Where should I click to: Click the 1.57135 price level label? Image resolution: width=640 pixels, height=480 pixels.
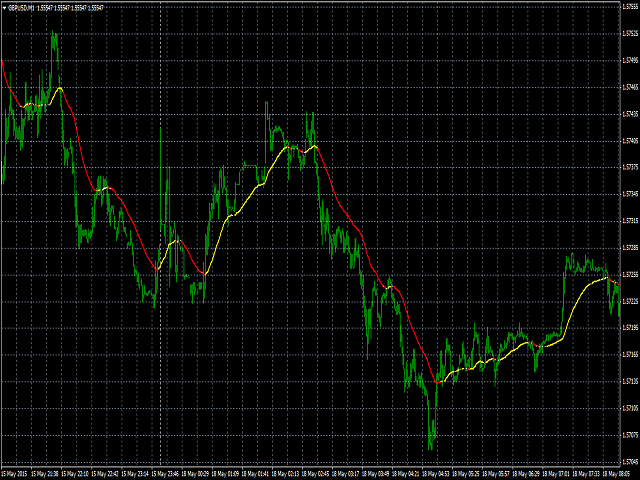click(x=631, y=382)
